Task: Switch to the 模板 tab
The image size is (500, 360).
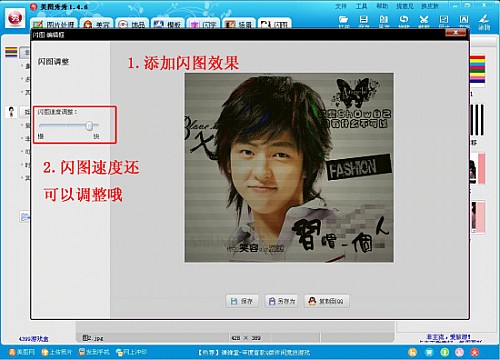Action: click(167, 24)
